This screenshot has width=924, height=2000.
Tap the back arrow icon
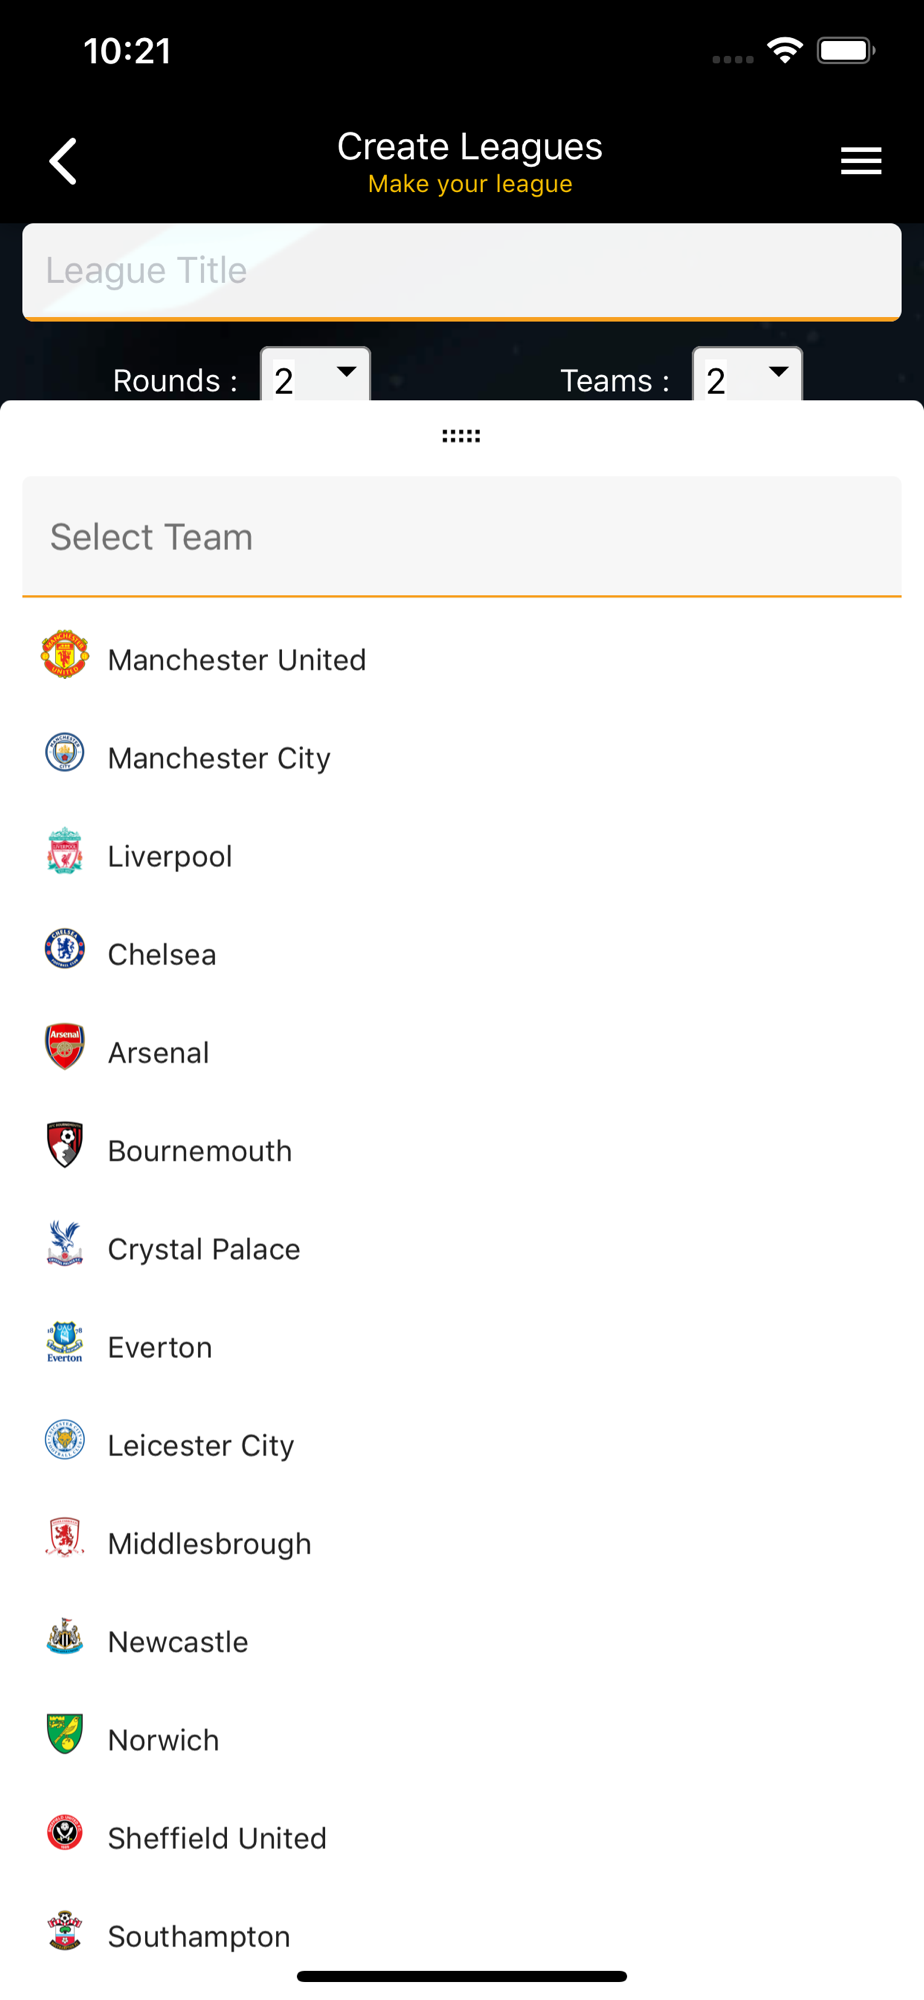(x=64, y=161)
